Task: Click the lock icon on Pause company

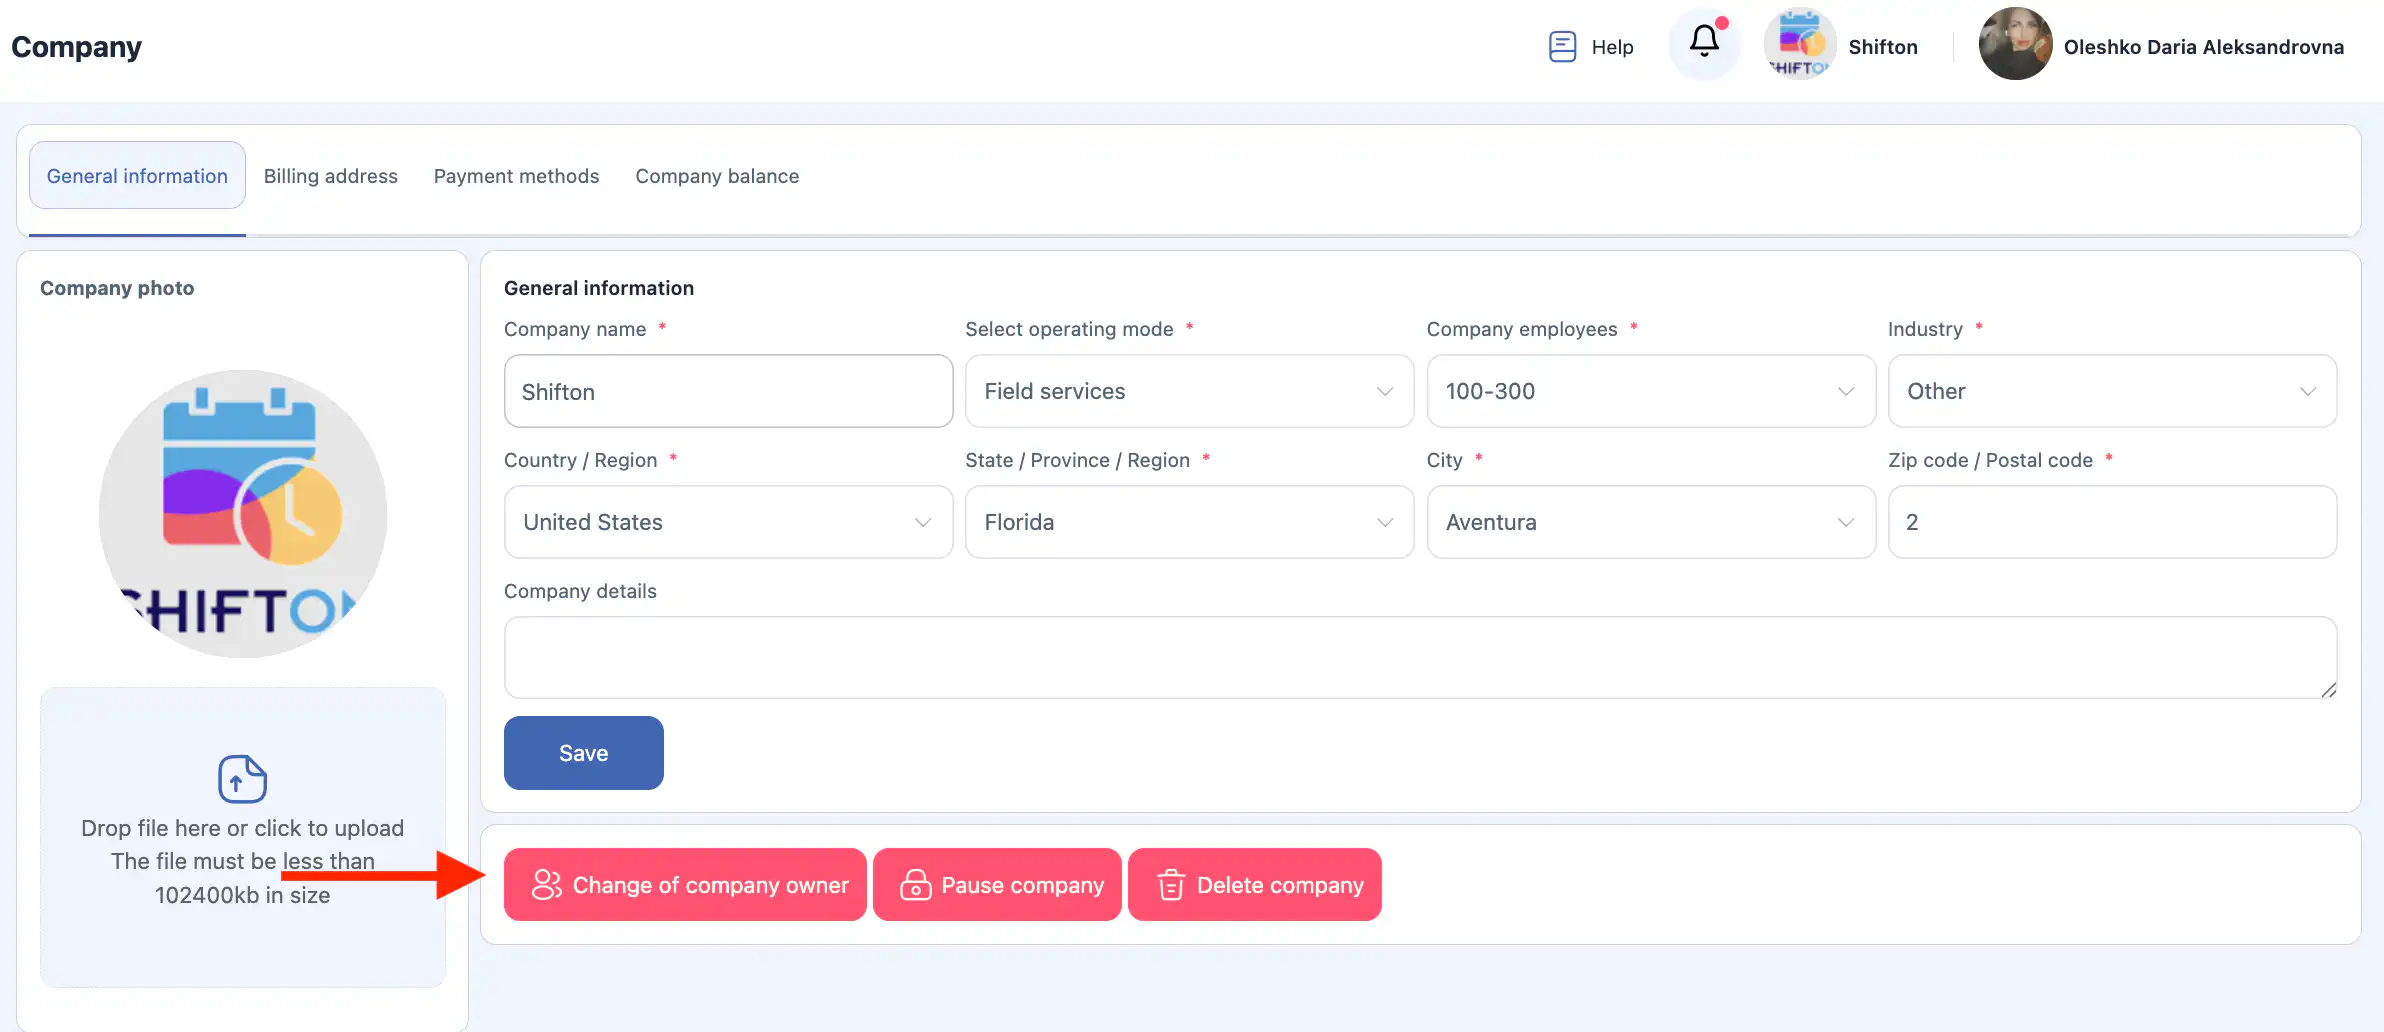Action: coord(915,885)
